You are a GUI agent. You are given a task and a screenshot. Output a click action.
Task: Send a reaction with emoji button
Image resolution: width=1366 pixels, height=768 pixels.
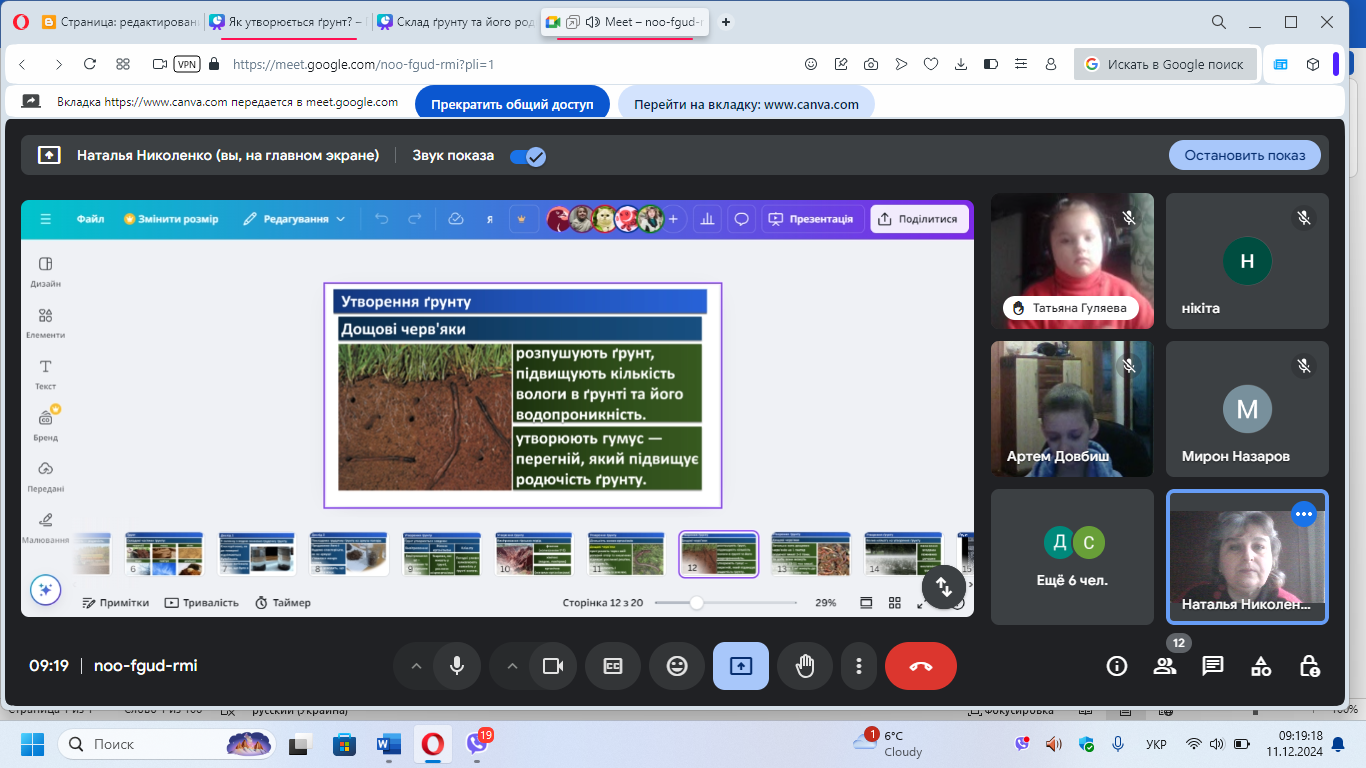(677, 666)
